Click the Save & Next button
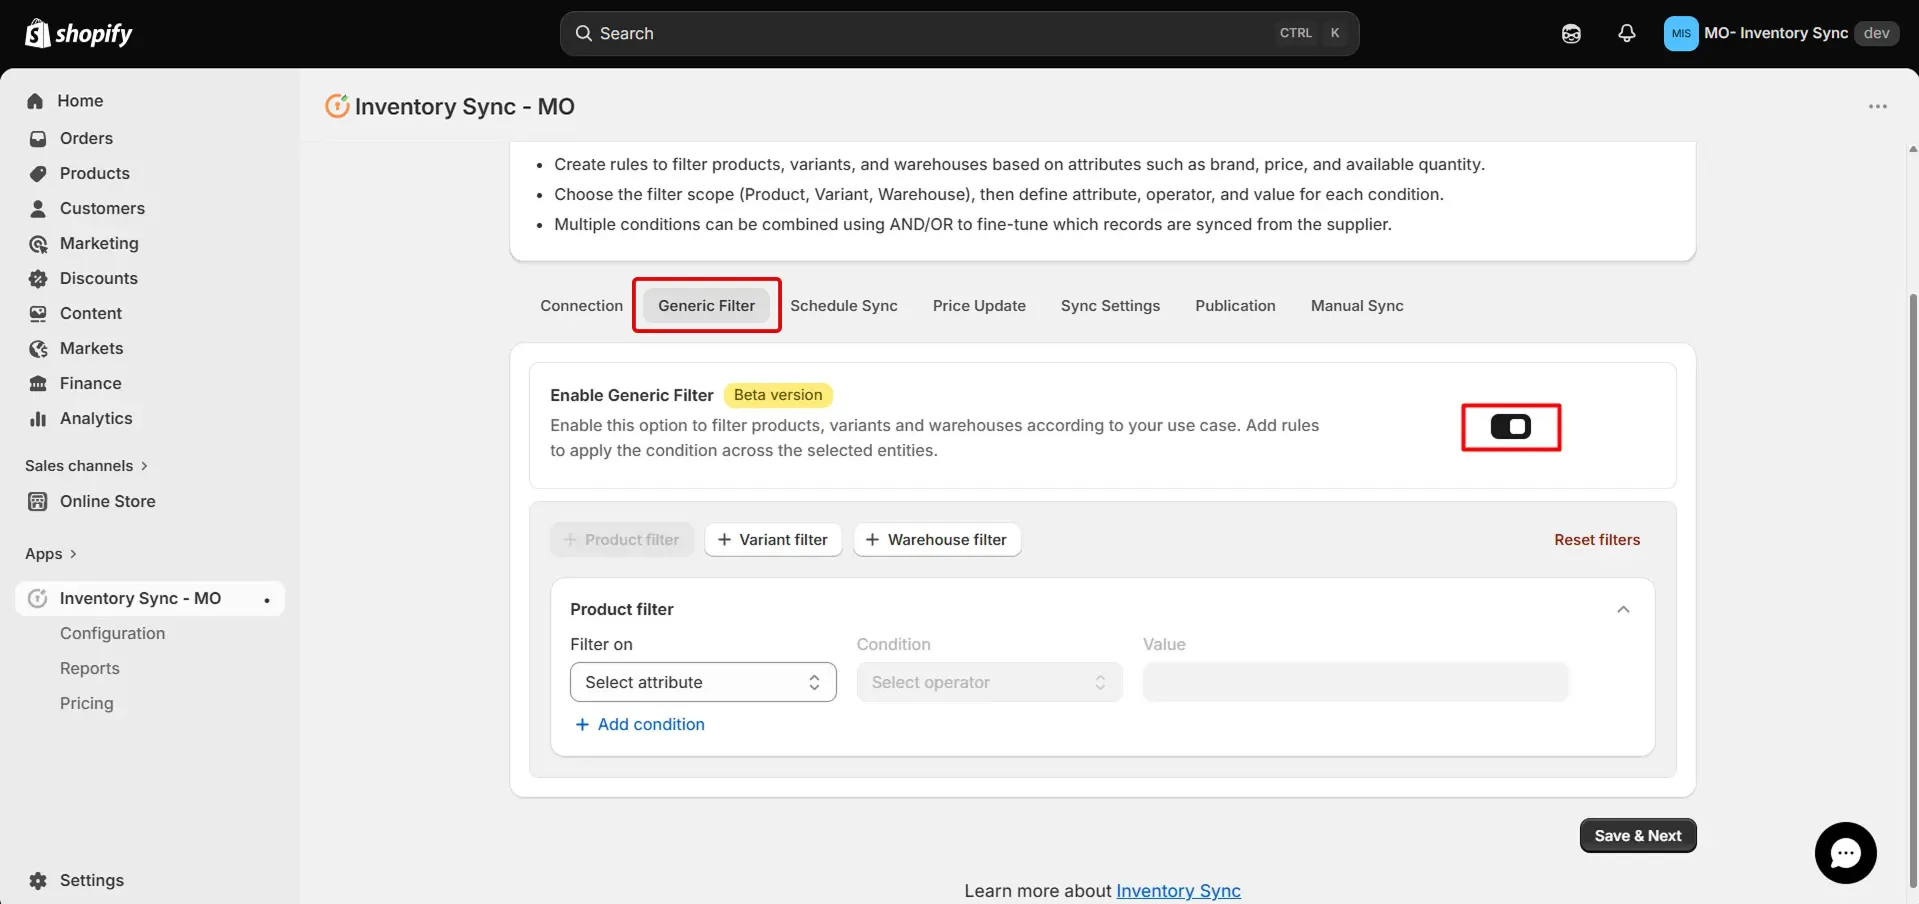1919x904 pixels. (x=1638, y=836)
